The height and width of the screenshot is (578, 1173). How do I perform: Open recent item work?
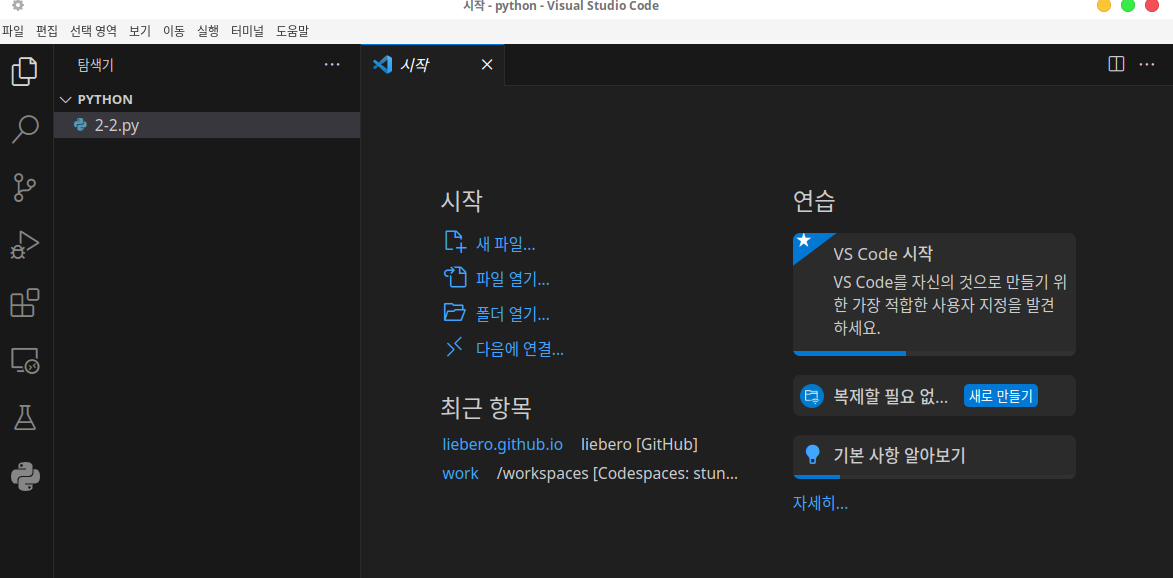click(460, 473)
